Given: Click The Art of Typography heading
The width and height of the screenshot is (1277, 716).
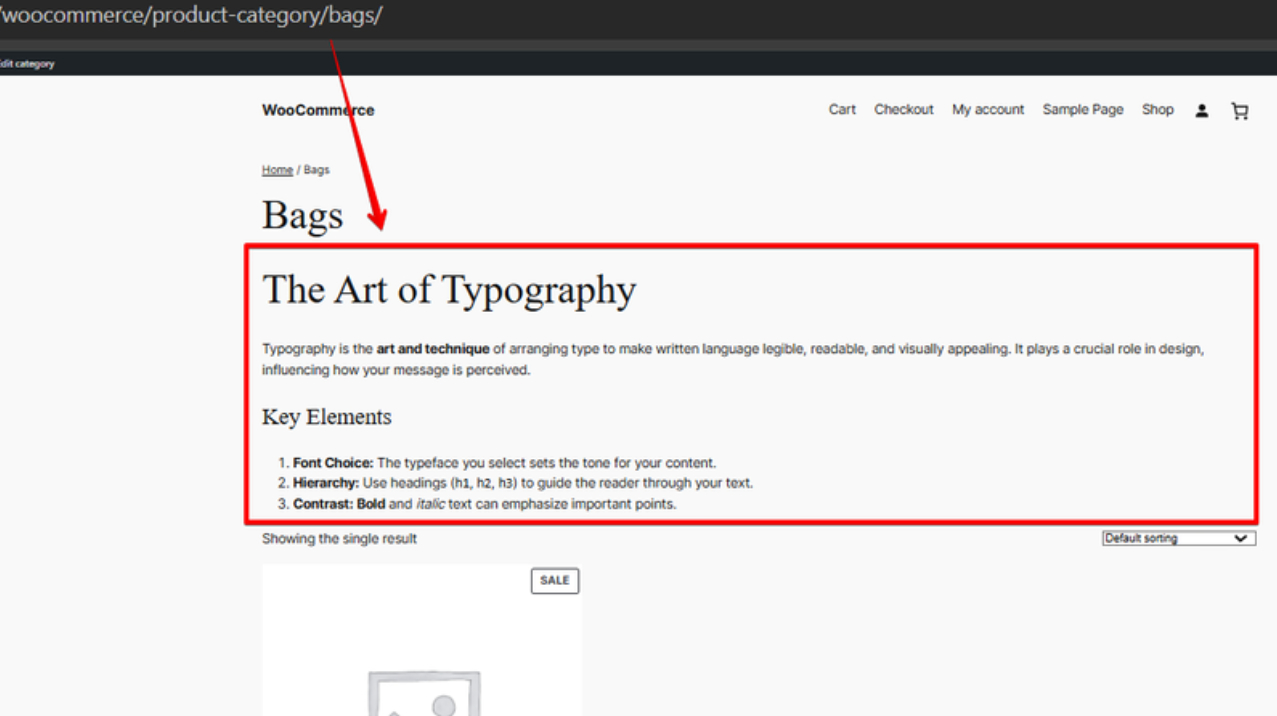Looking at the screenshot, I should pos(449,290).
